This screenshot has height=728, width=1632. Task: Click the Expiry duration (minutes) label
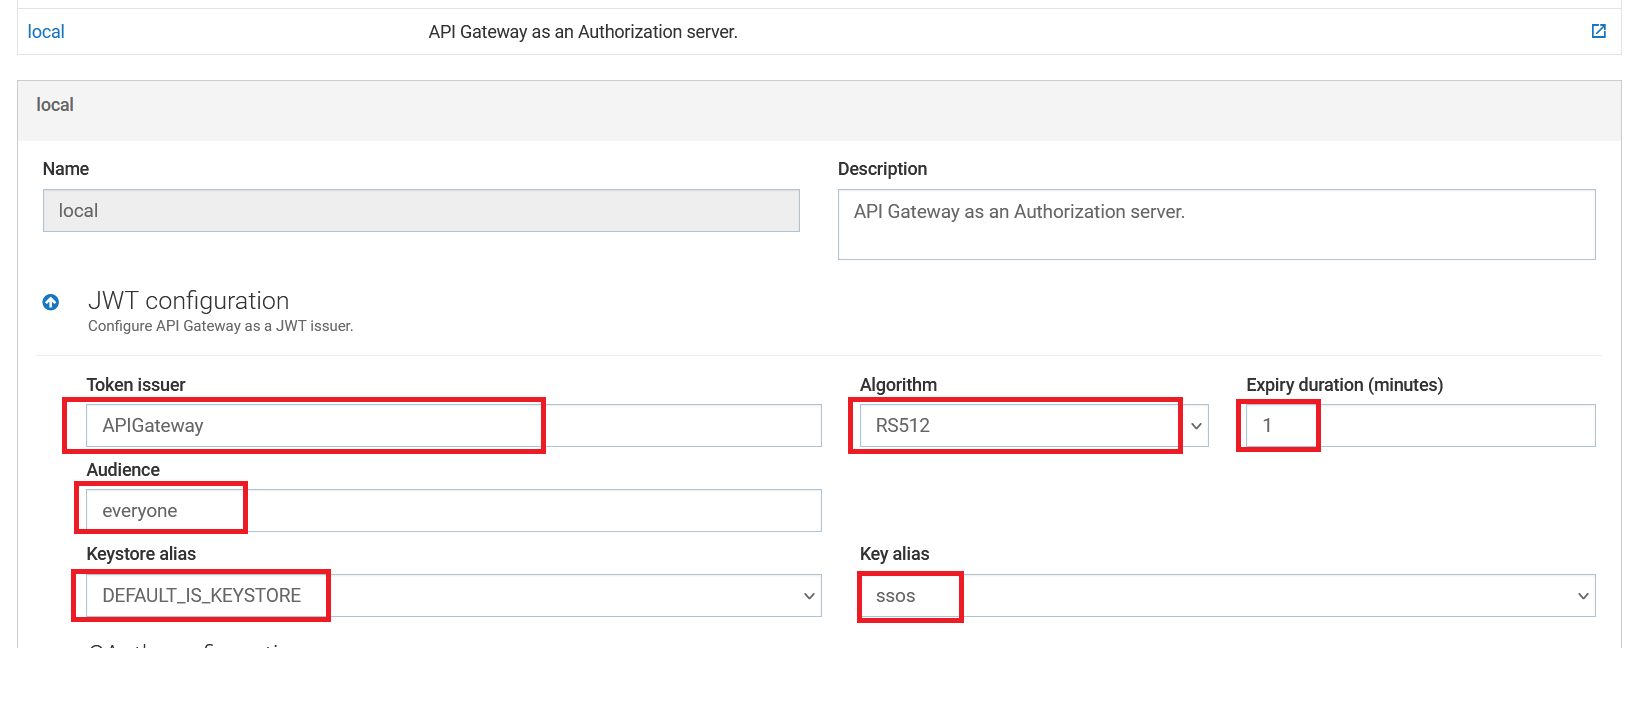point(1344,385)
